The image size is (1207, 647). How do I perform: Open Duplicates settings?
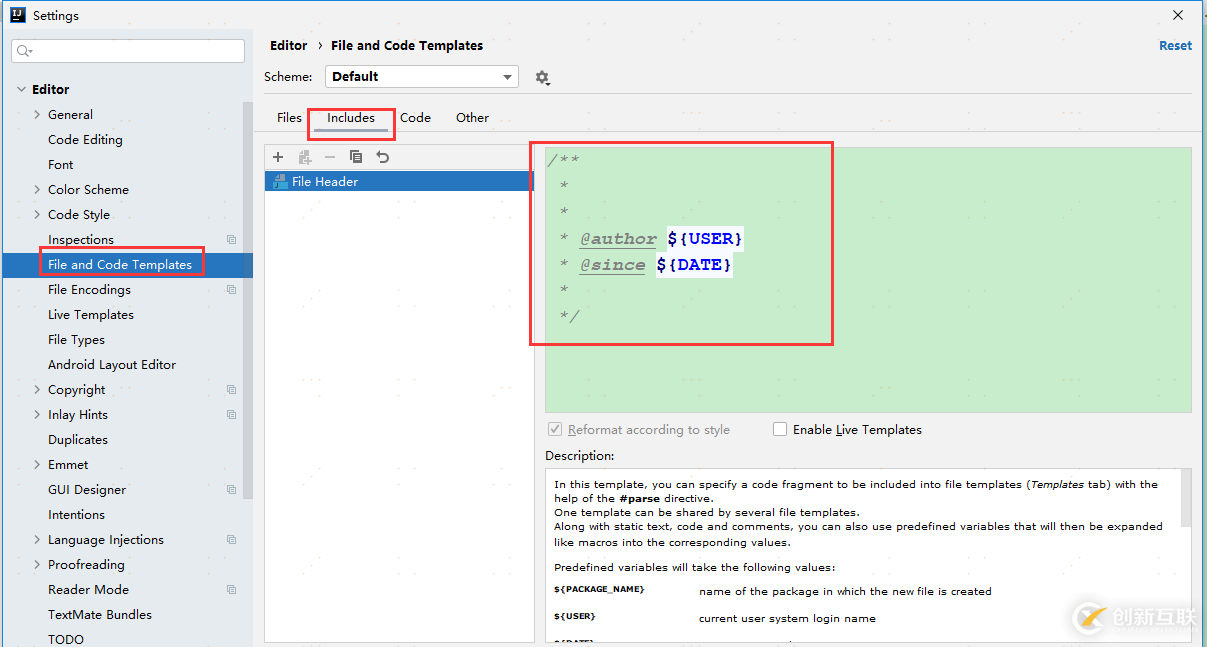(x=78, y=440)
